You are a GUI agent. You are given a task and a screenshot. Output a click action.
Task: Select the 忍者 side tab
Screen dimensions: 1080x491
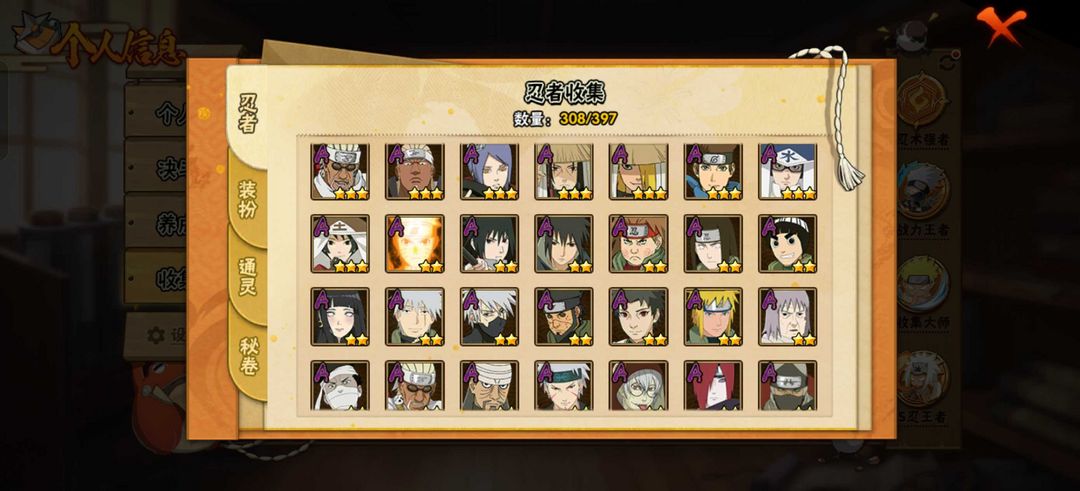pyautogui.click(x=248, y=114)
